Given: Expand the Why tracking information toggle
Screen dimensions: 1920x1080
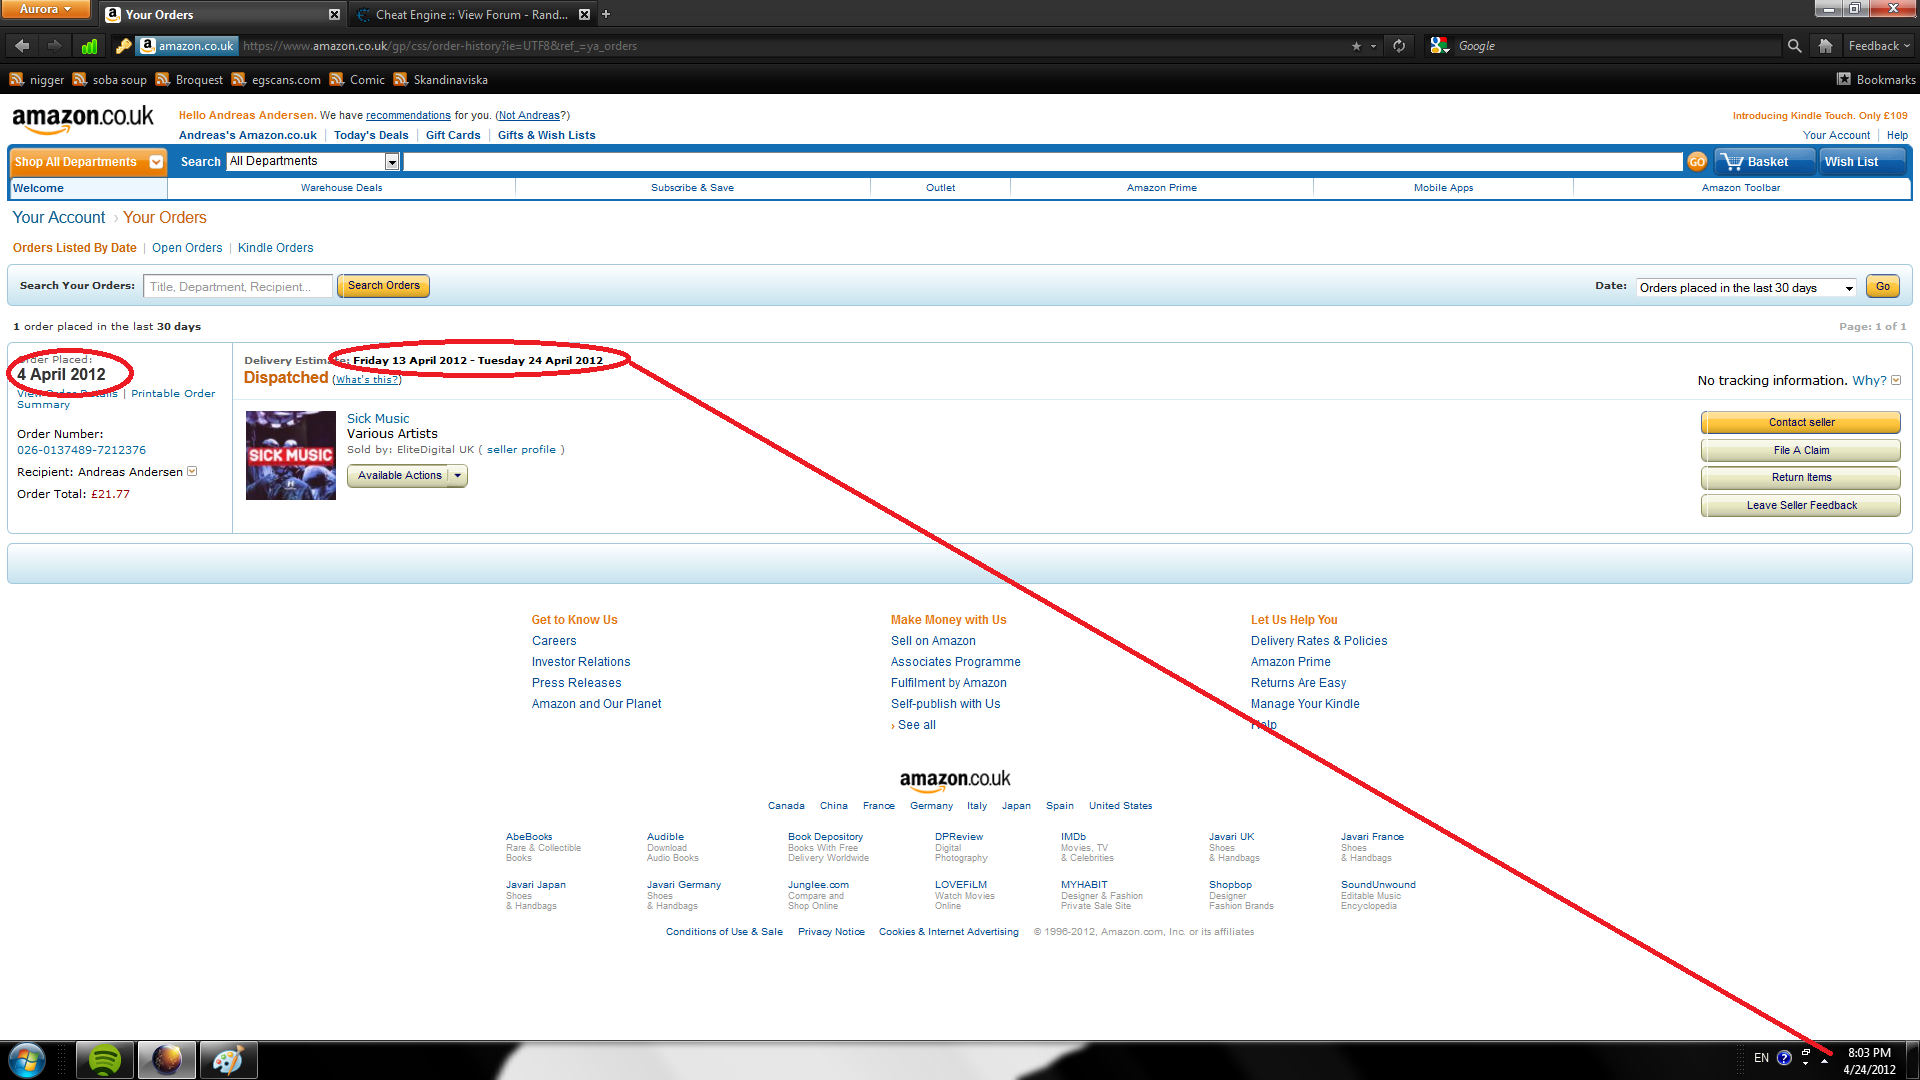Looking at the screenshot, I should click(x=1896, y=380).
